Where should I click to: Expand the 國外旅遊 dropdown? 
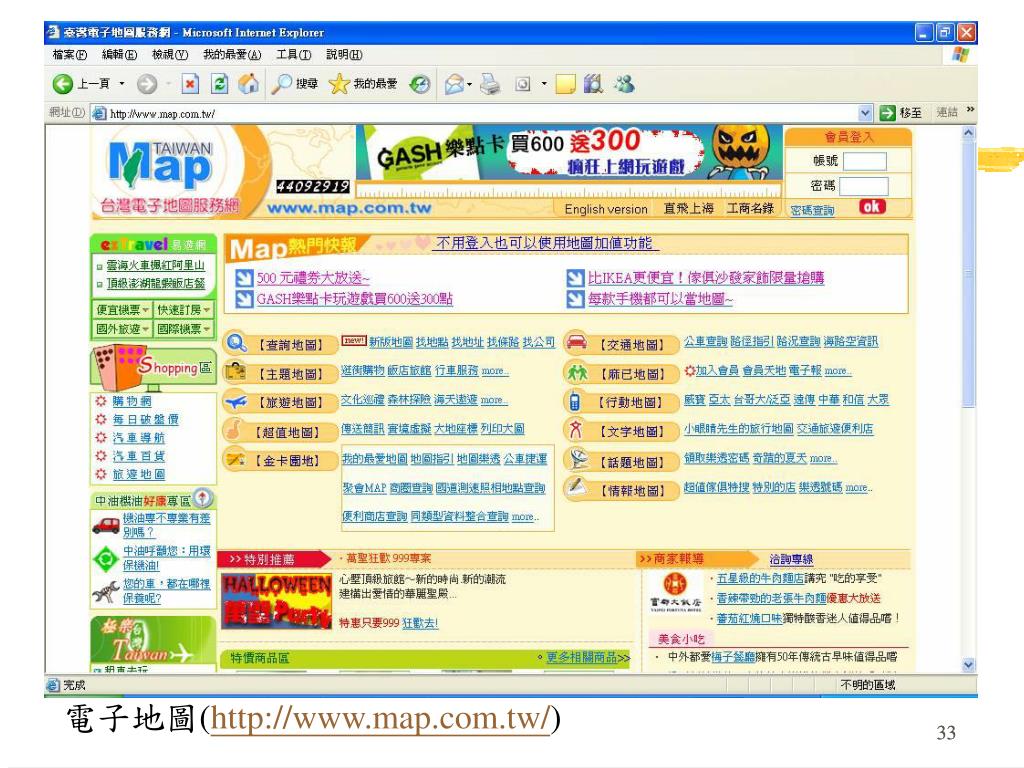pos(121,328)
